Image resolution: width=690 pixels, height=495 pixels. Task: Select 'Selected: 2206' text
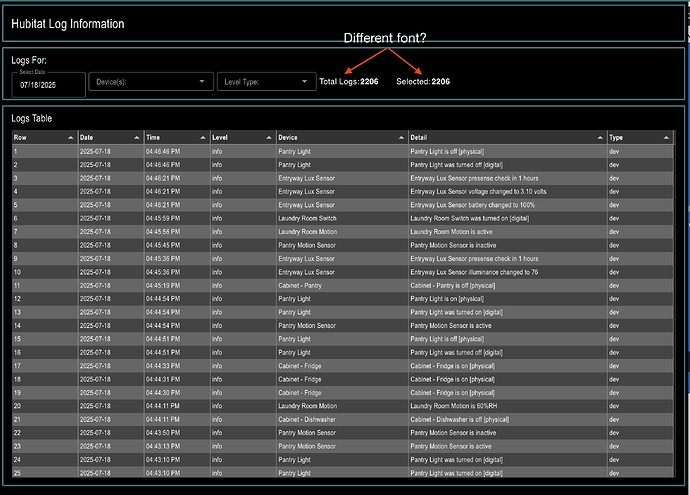pyautogui.click(x=423, y=81)
